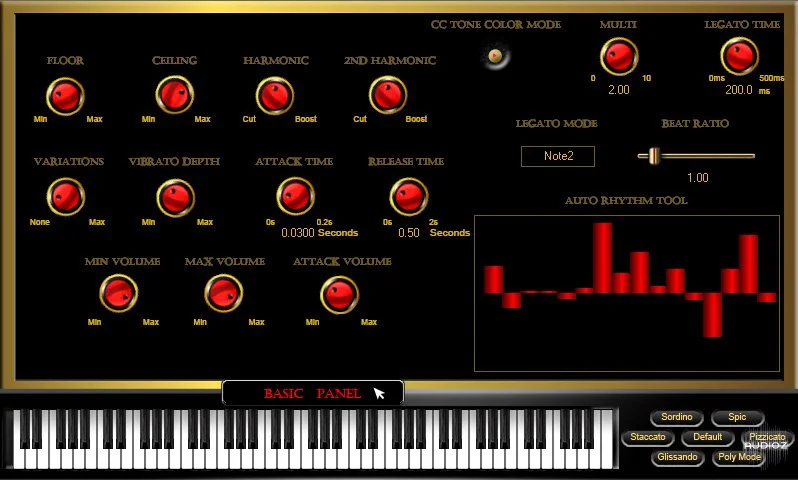Click the Multi value 2.00
Screen dimensions: 798x480
point(619,90)
